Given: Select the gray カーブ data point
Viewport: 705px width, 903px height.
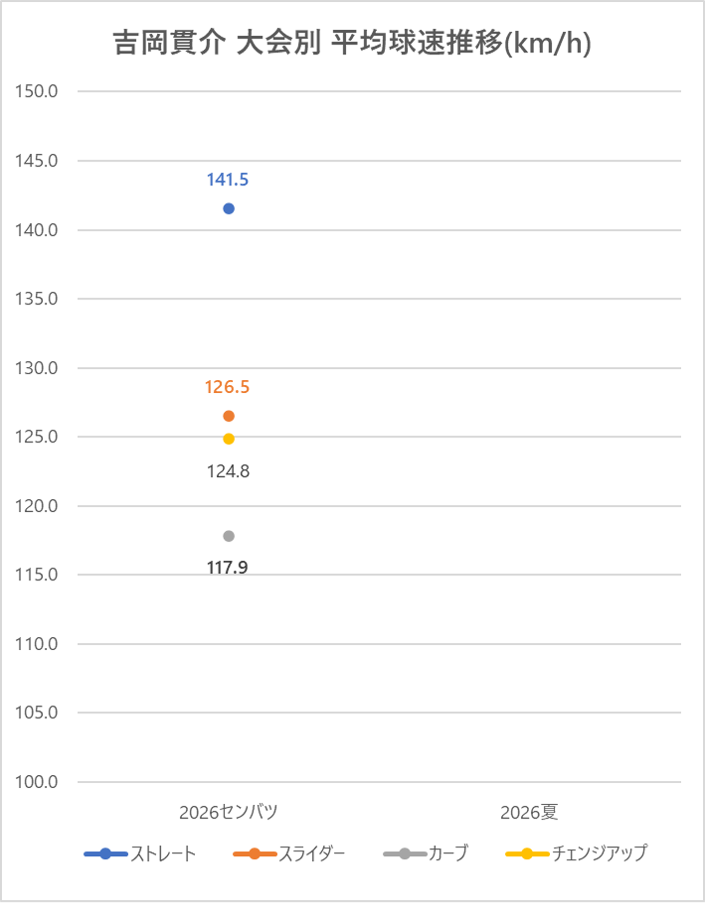Looking at the screenshot, I should pos(229,536).
